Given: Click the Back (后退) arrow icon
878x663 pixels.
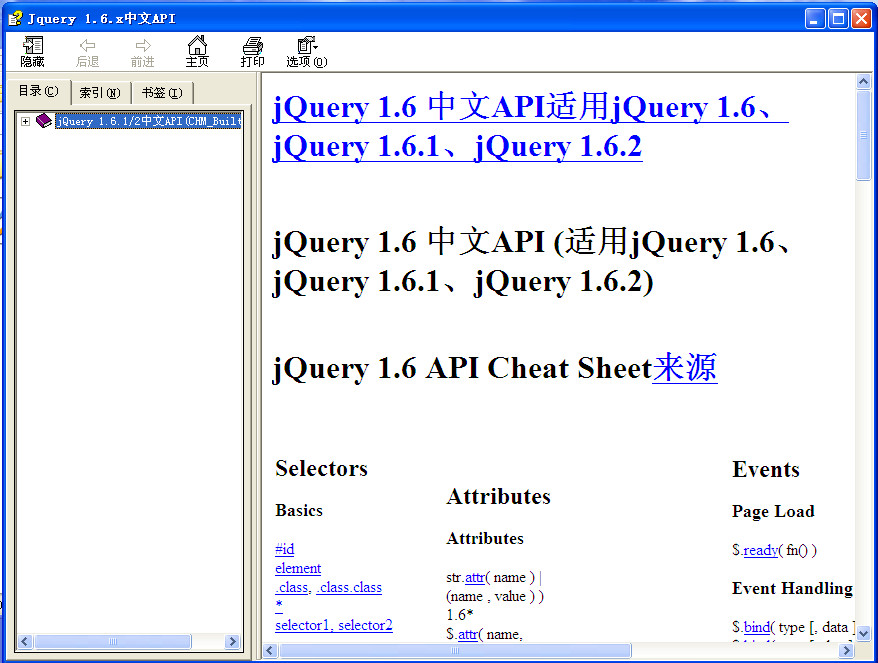Looking at the screenshot, I should coord(87,45).
